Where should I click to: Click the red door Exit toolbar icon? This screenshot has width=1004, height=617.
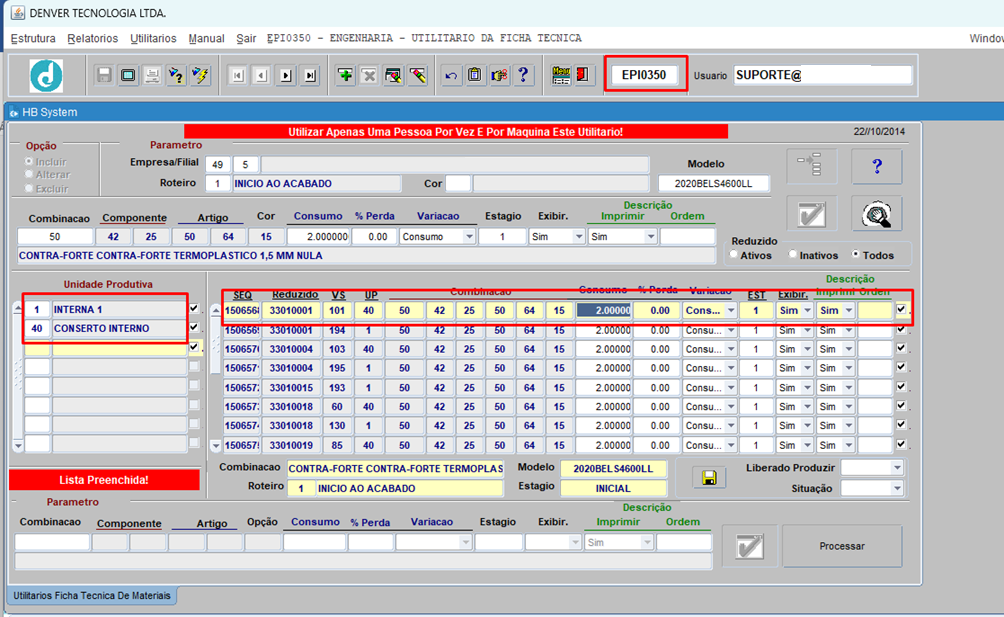[582, 76]
